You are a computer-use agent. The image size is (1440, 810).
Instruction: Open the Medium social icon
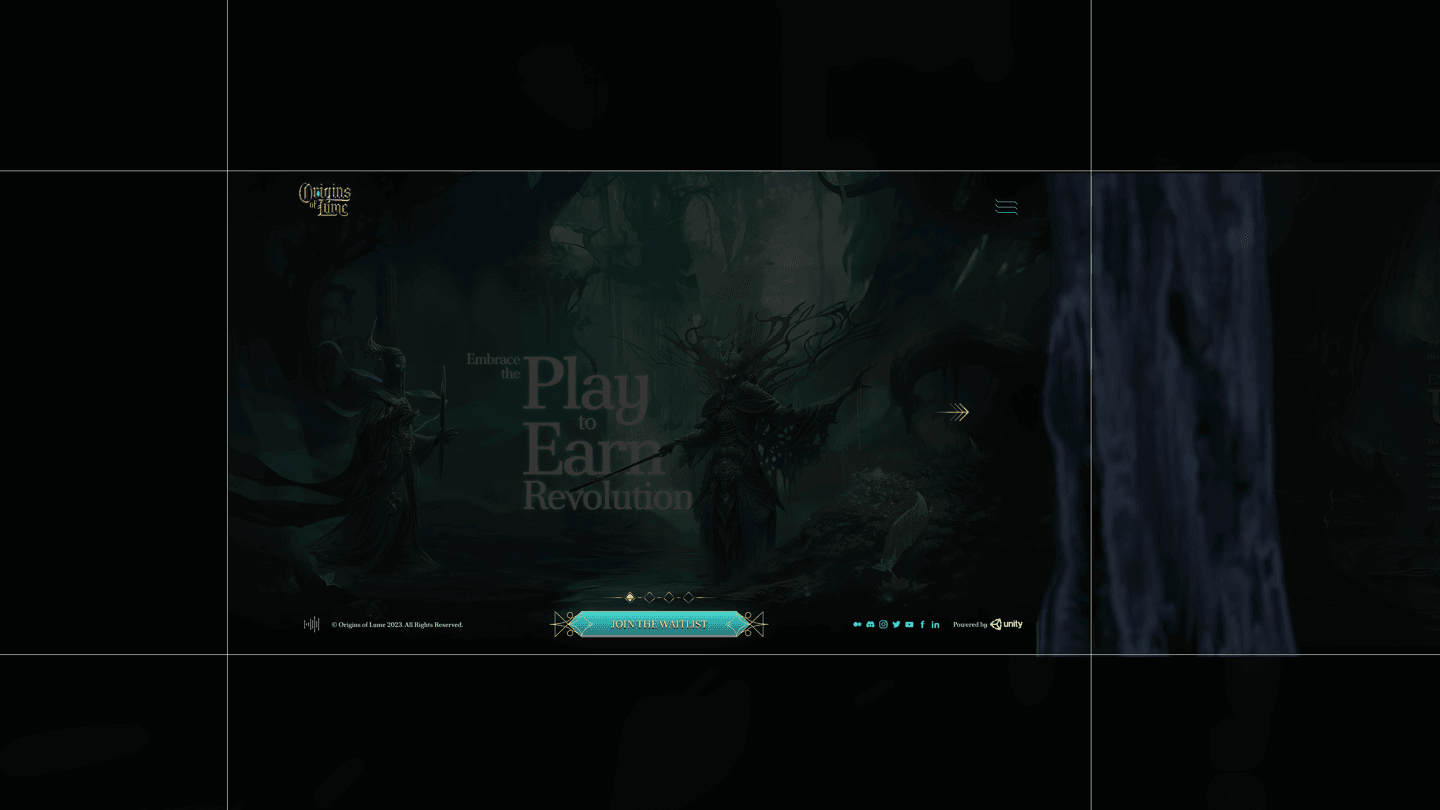pos(857,624)
